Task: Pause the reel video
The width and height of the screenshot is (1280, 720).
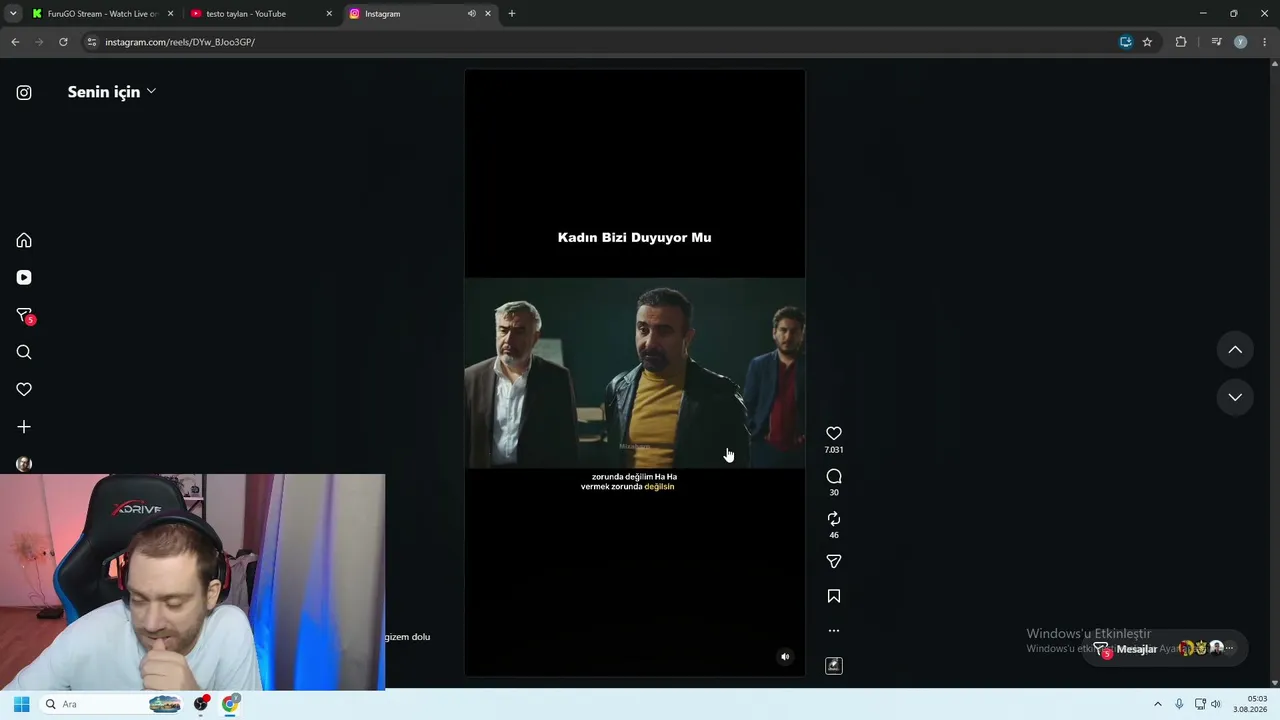Action: click(x=635, y=372)
